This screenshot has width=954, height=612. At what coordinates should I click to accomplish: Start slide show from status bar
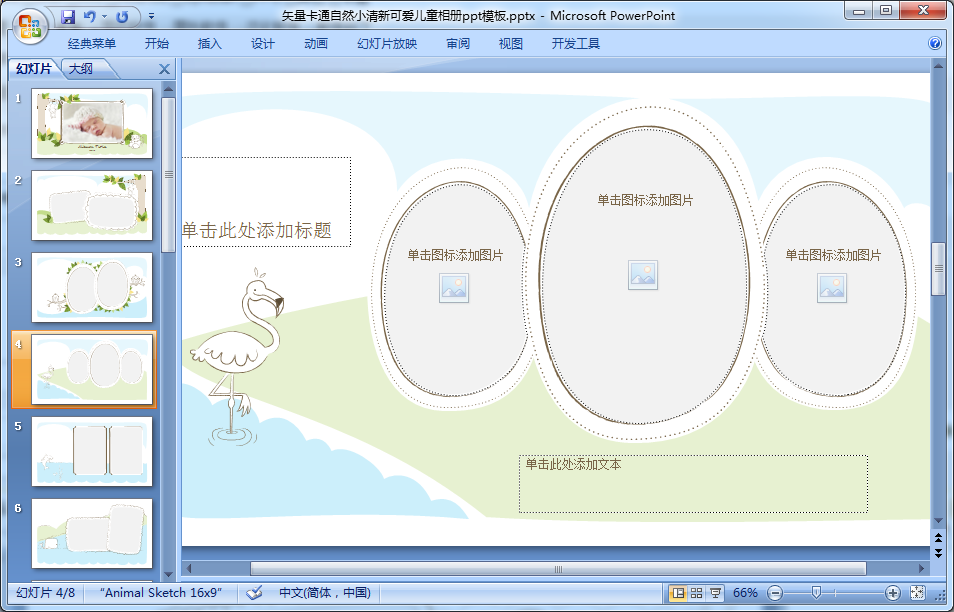[x=716, y=593]
